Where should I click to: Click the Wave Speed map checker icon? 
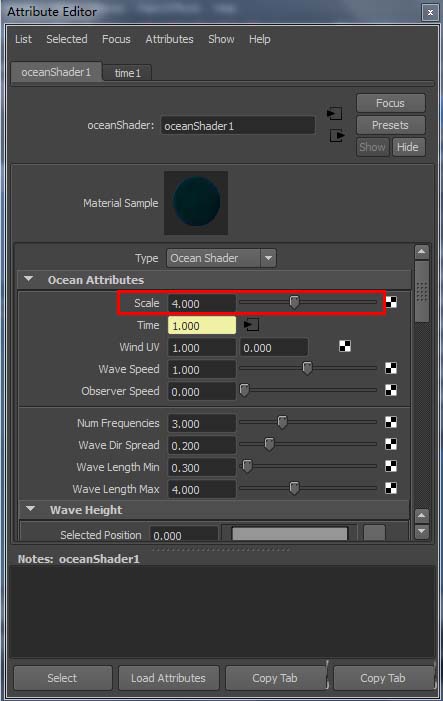391,368
